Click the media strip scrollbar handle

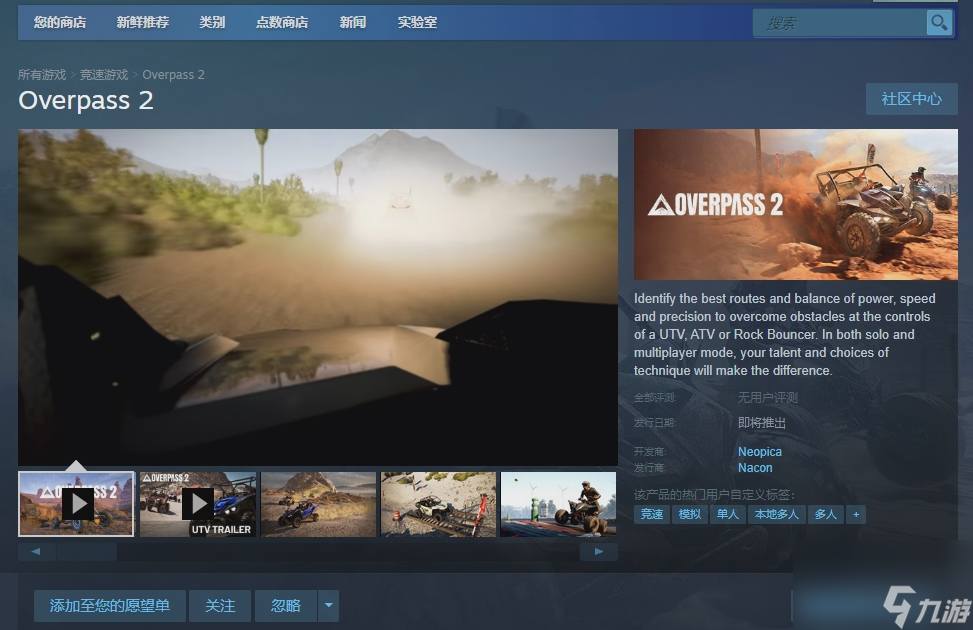pos(86,552)
